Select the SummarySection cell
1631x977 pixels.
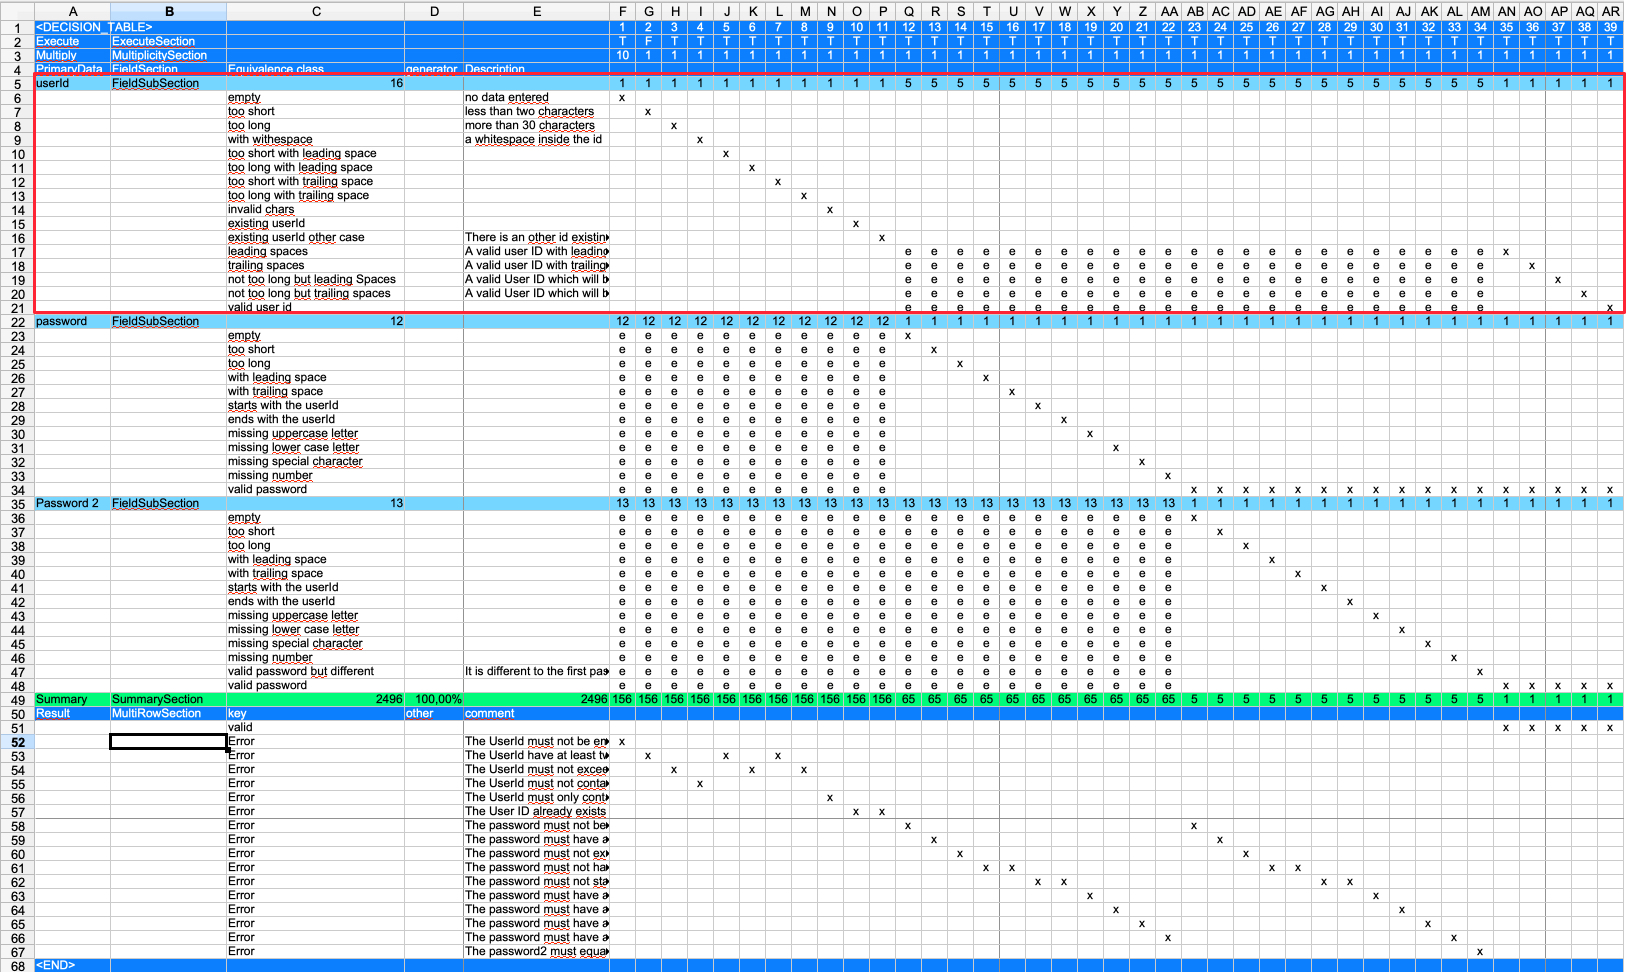tap(168, 699)
